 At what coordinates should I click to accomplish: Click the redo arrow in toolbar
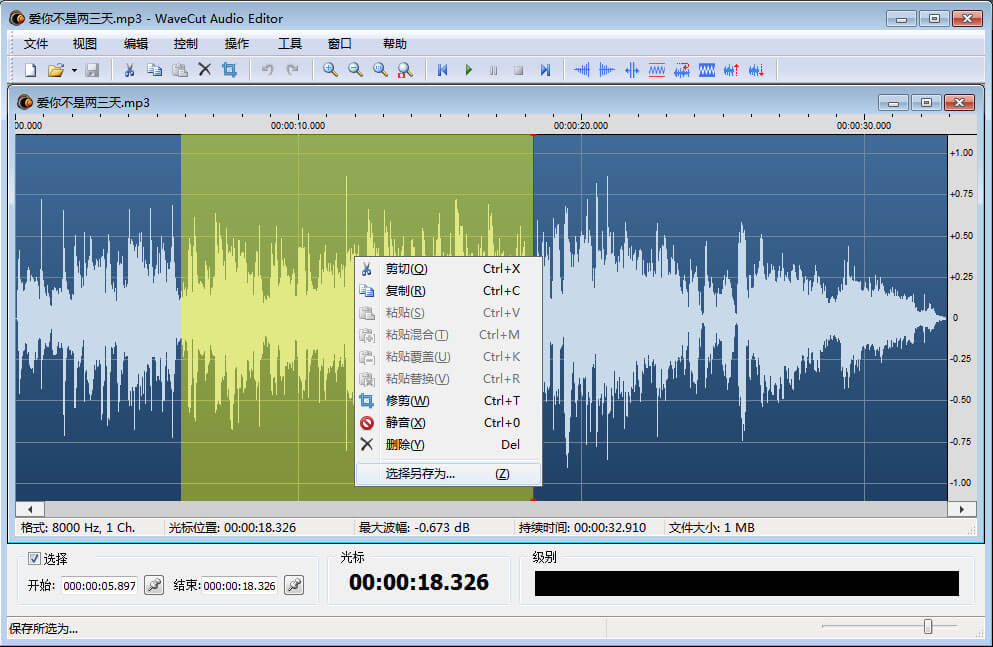(x=292, y=70)
